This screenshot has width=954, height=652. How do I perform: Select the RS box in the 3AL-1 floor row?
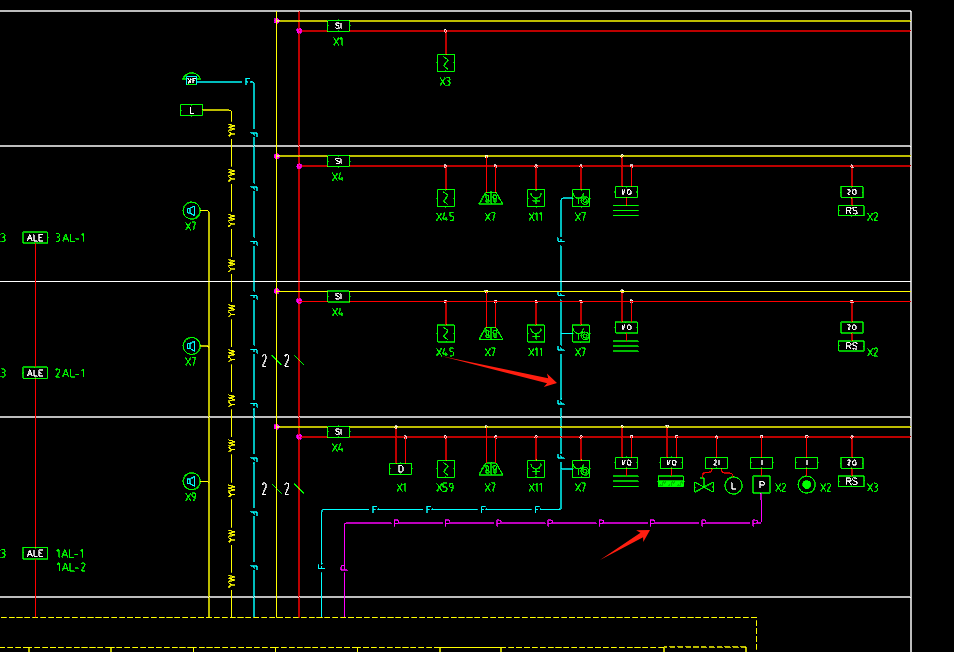(851, 210)
